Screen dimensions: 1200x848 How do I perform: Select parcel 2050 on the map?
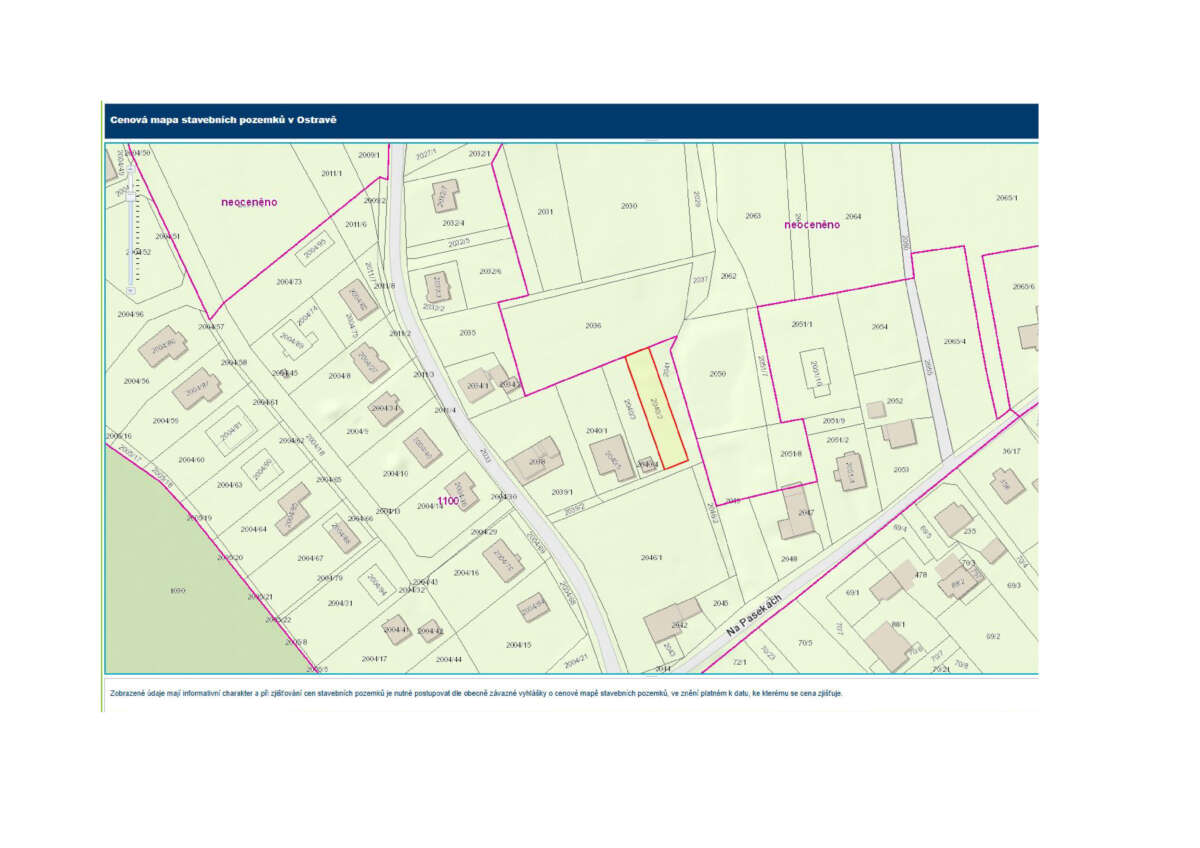pyautogui.click(x=717, y=374)
